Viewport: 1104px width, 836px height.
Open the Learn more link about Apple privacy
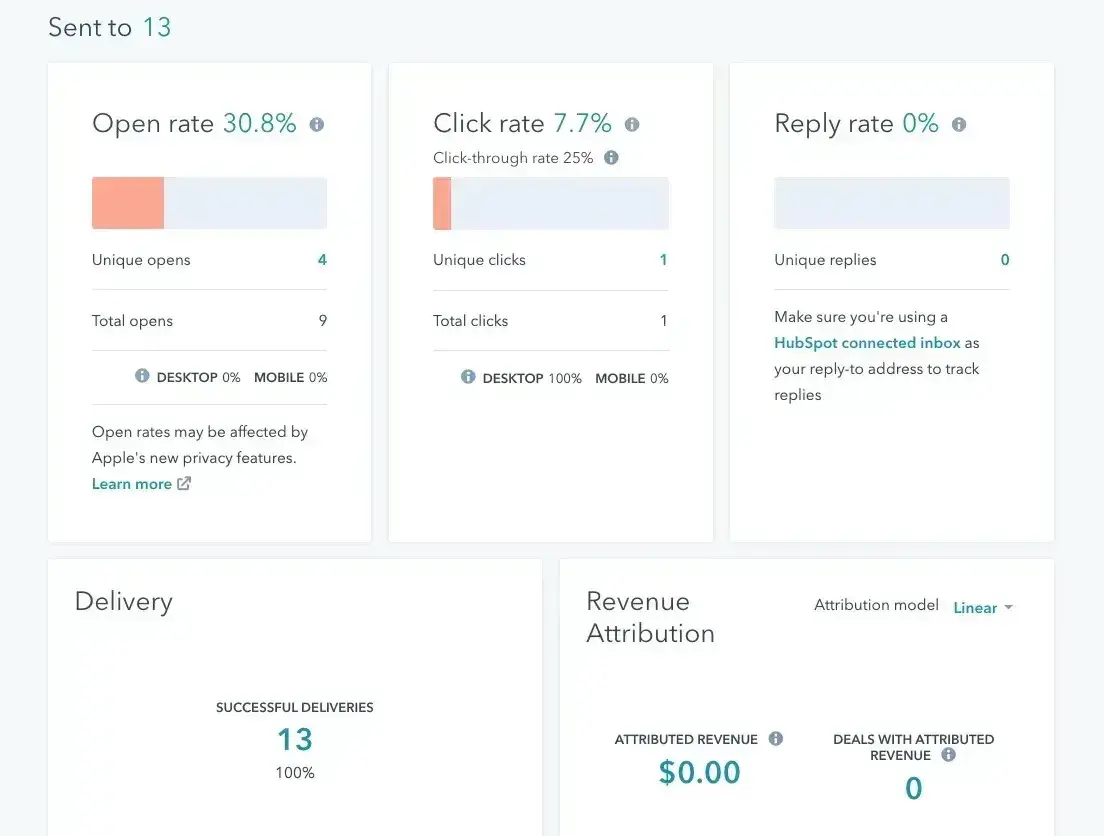coord(131,483)
